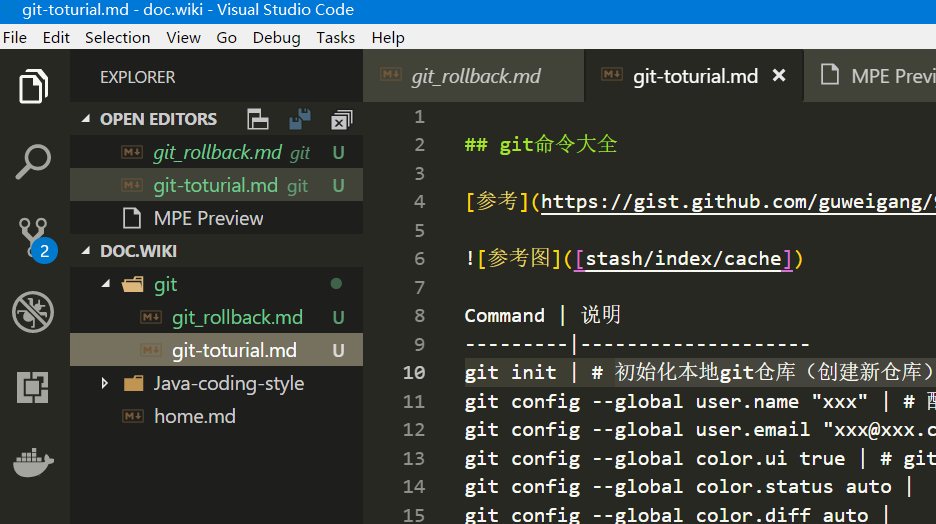Click the EXPLORER panel title
Screen dimensions: 936x524
click(138, 77)
